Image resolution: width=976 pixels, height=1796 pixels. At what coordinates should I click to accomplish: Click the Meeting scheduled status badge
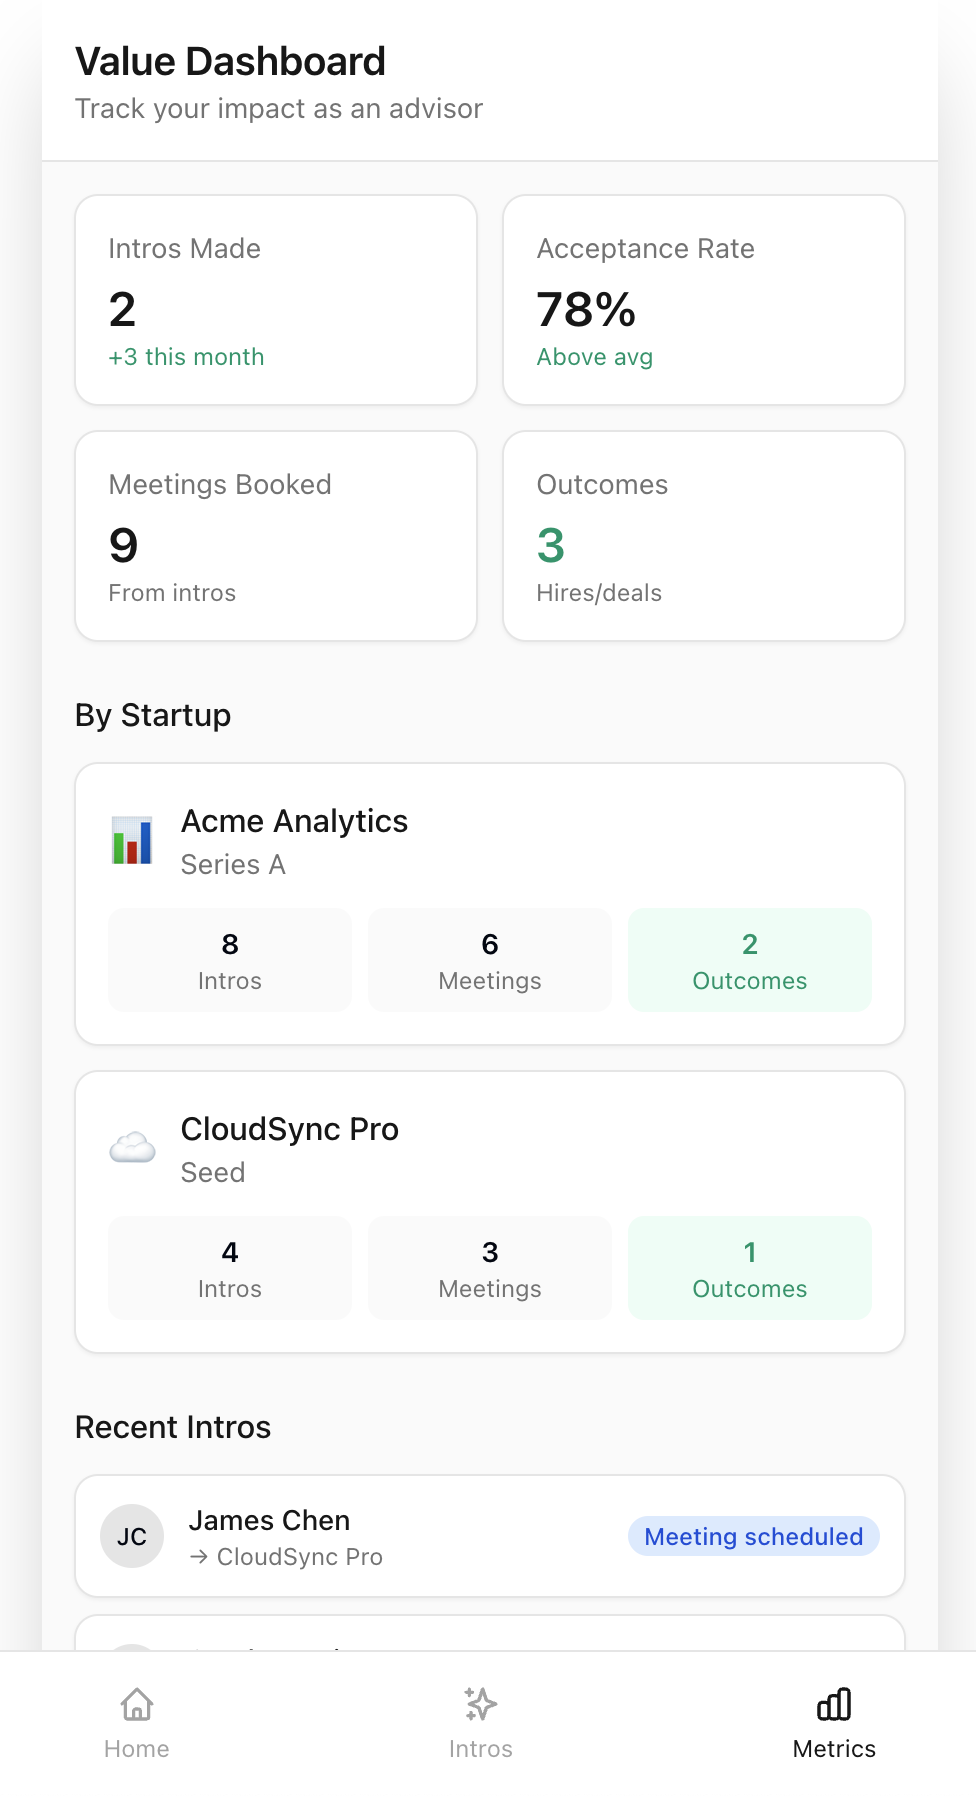[x=753, y=1536]
